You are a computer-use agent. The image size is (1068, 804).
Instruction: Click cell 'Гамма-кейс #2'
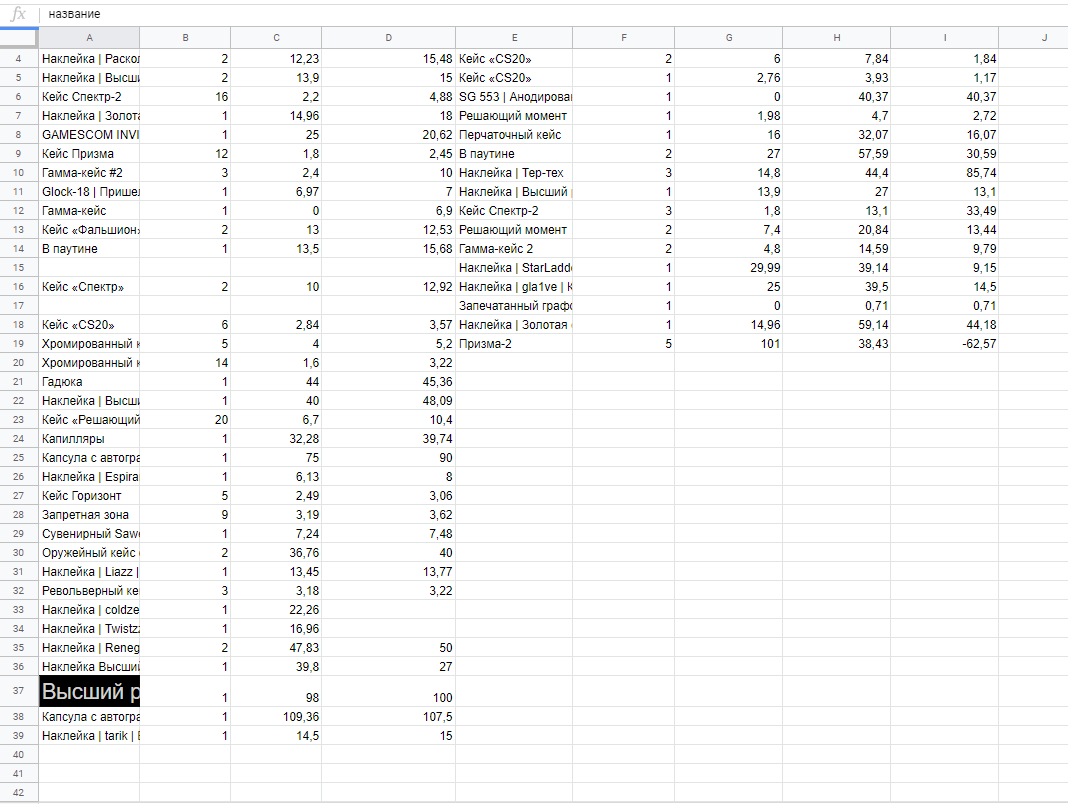pos(89,173)
